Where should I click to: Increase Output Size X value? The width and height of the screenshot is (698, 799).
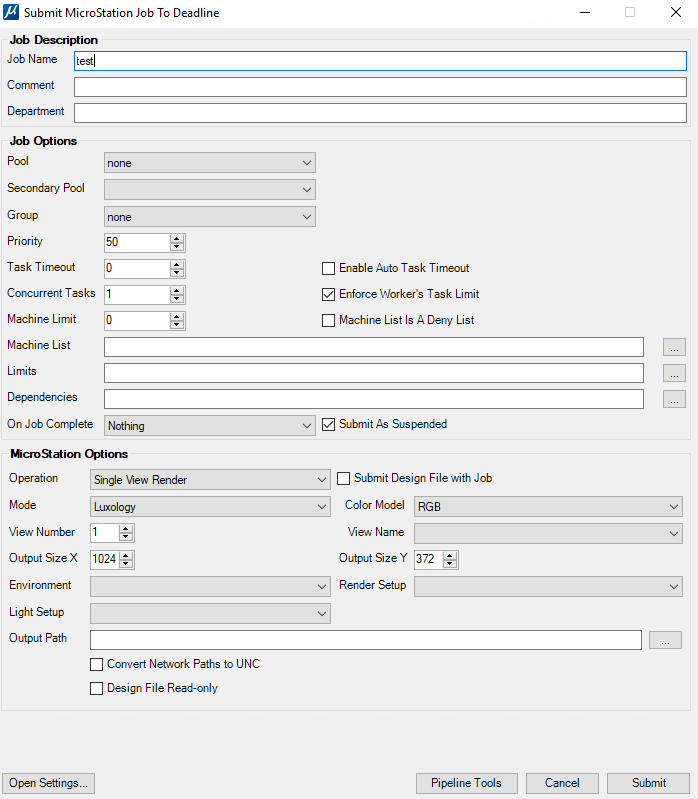(125, 555)
